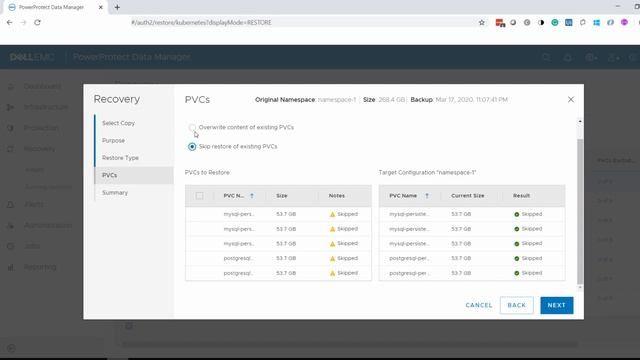This screenshot has height=360, width=640.
Task: Open Protection in the sidebar
Action: (x=41, y=128)
